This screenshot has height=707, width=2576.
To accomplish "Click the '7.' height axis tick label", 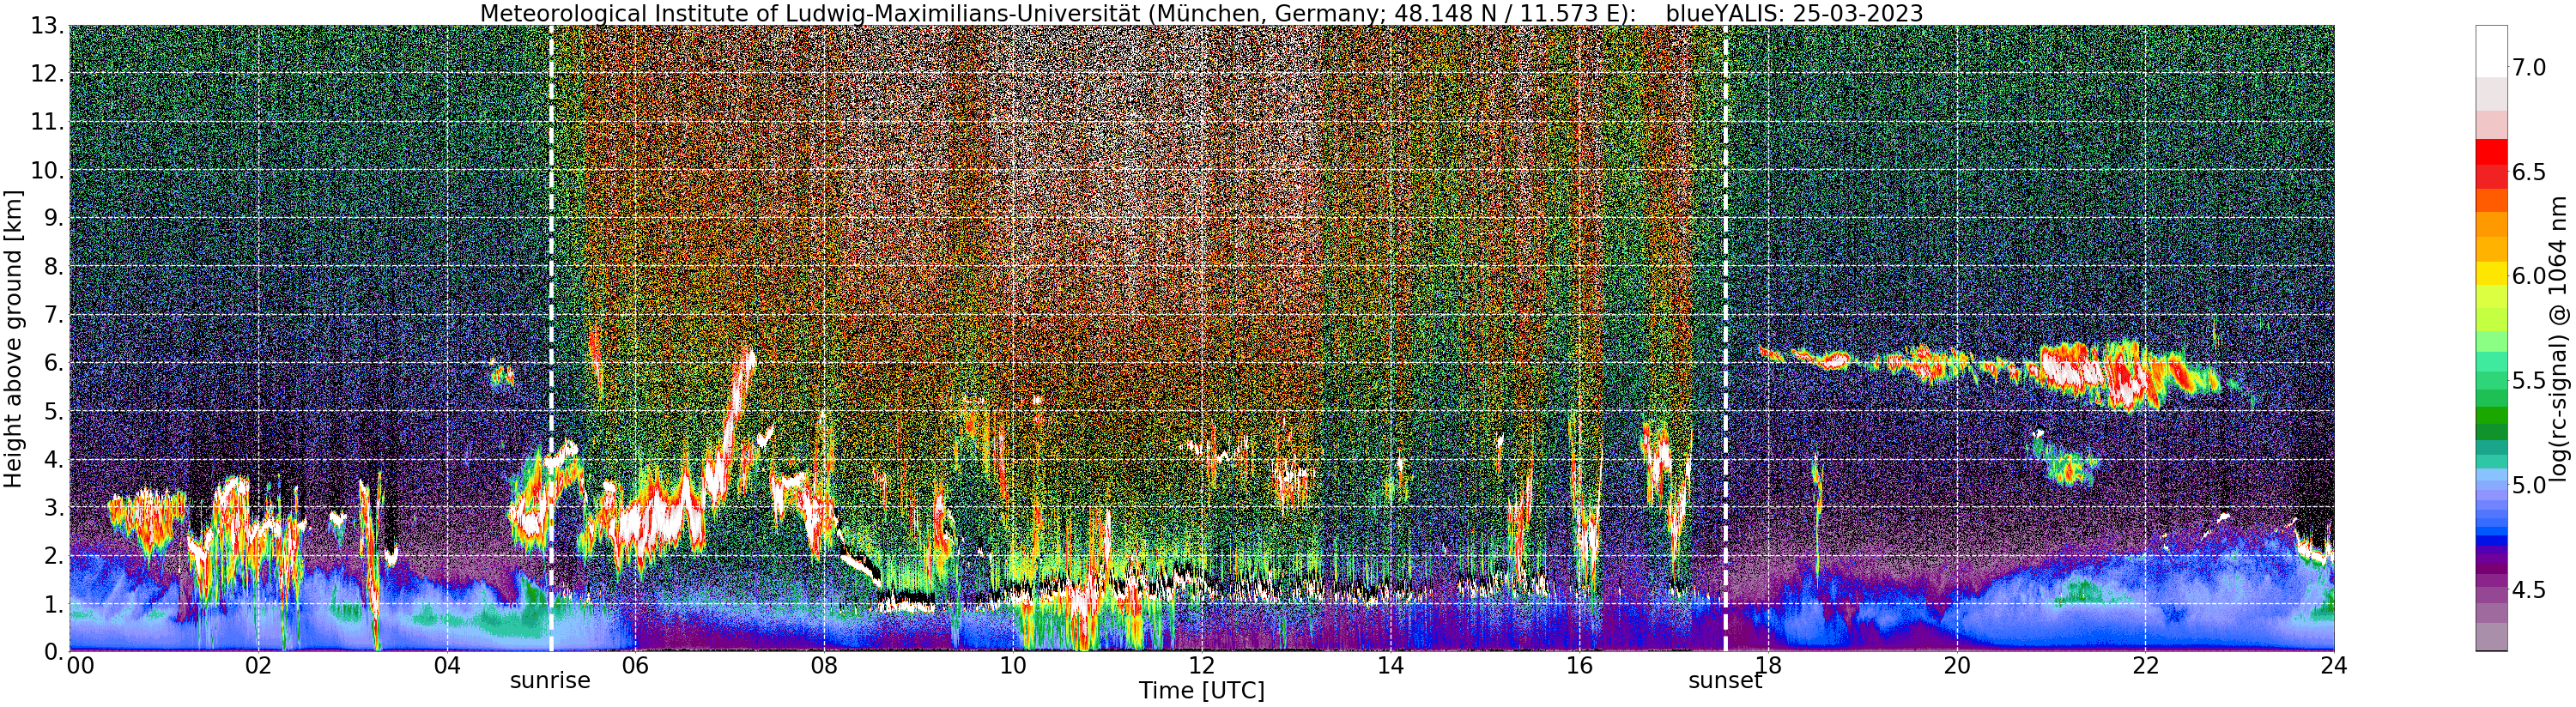I will coord(52,315).
